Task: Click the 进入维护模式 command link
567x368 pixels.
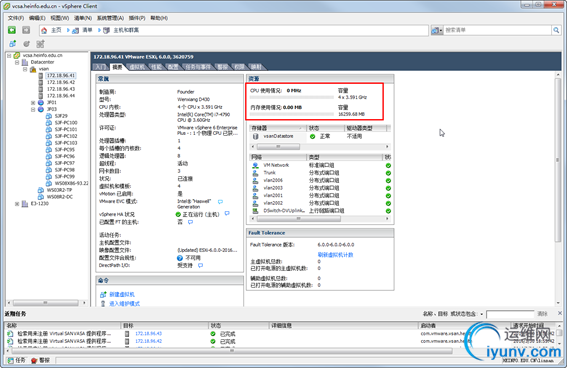Action: coord(124,304)
